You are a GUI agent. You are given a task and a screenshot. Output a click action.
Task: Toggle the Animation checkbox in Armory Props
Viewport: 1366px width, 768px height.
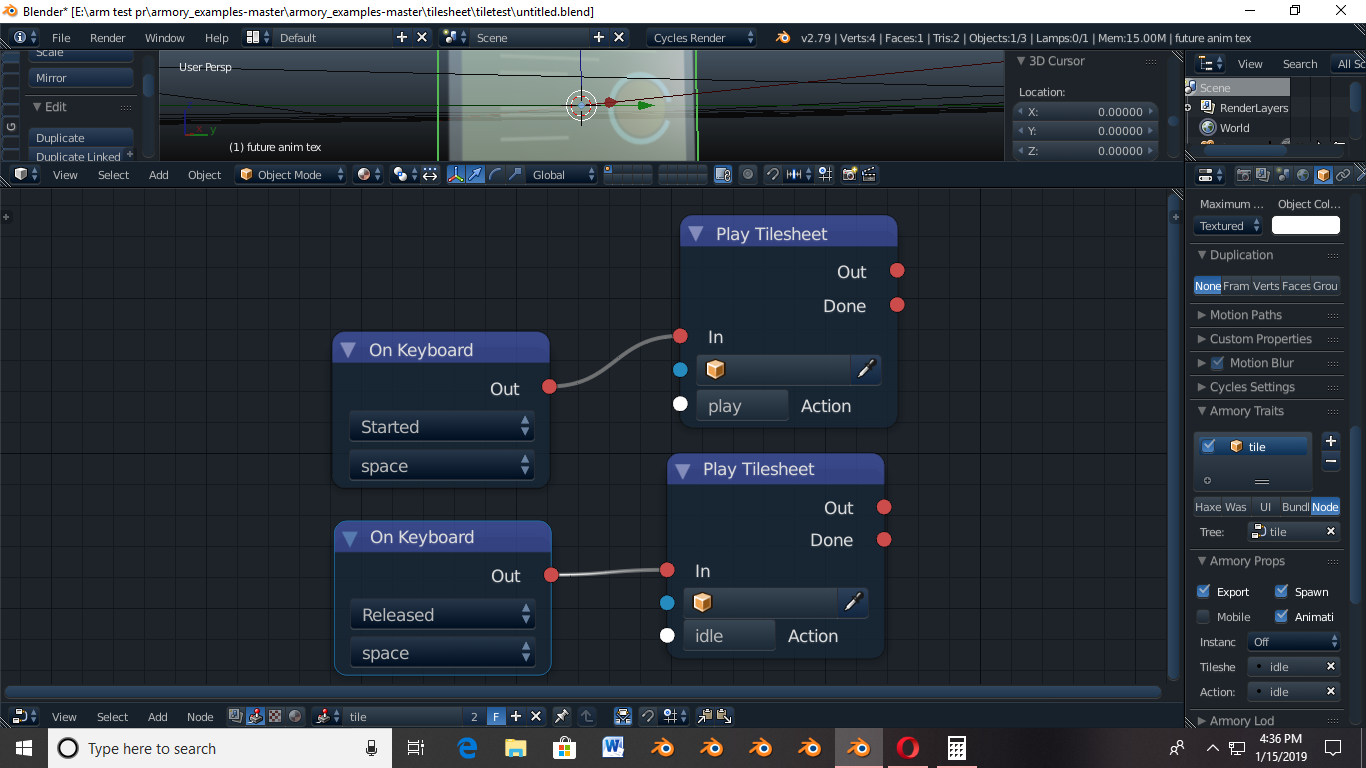(1281, 616)
